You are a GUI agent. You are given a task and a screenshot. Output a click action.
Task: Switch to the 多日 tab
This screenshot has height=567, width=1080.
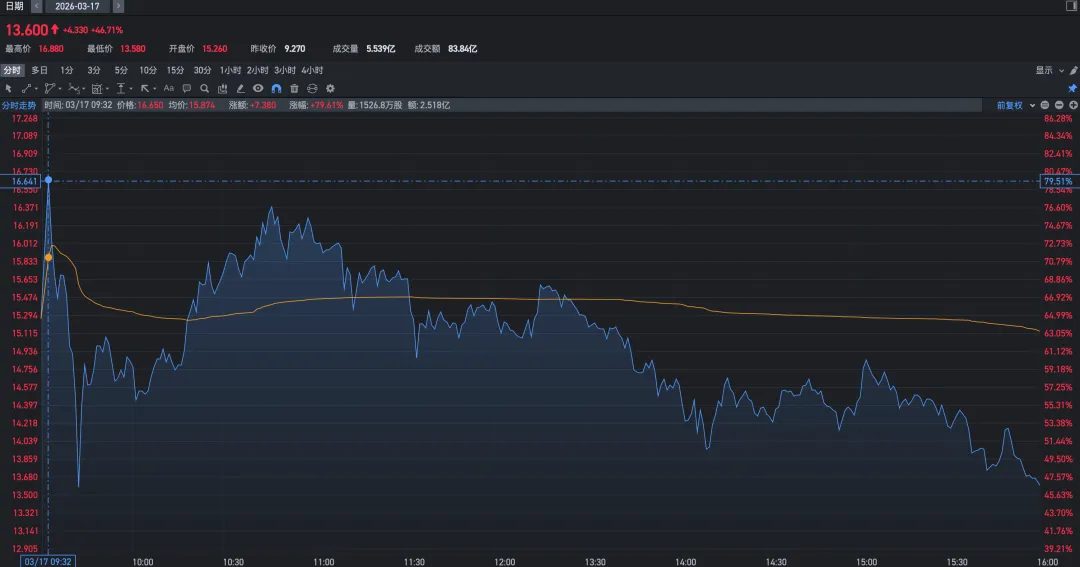39,70
